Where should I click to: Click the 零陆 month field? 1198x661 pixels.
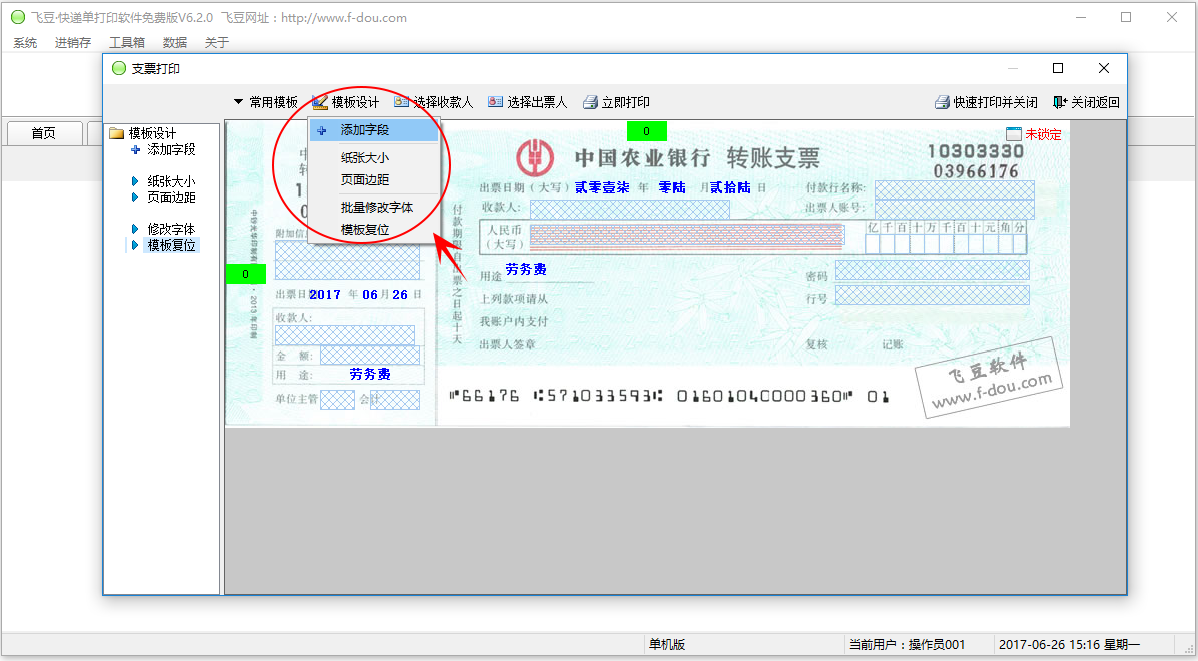(x=672, y=187)
